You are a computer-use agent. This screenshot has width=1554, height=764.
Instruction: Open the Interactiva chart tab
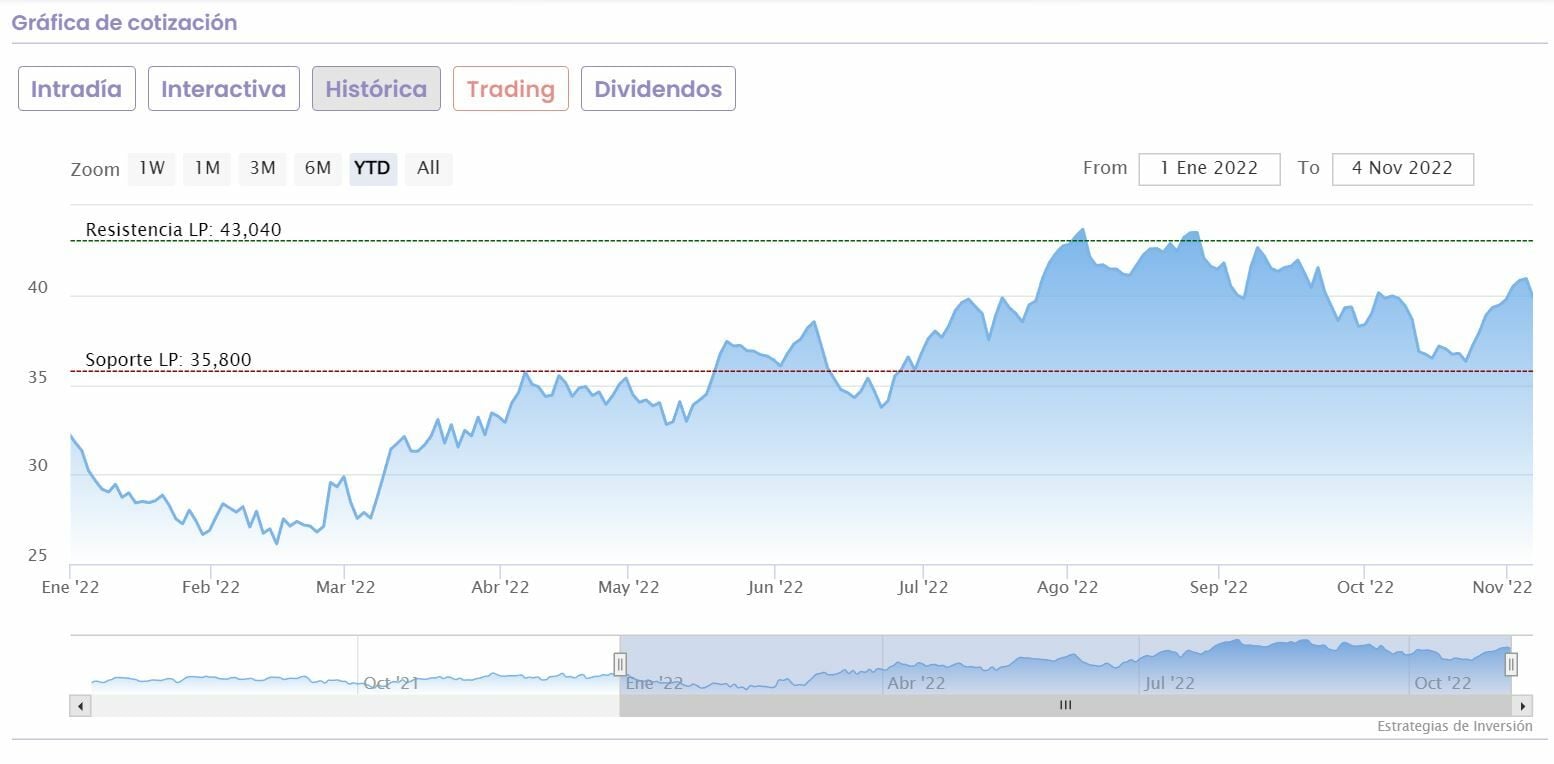click(x=224, y=89)
